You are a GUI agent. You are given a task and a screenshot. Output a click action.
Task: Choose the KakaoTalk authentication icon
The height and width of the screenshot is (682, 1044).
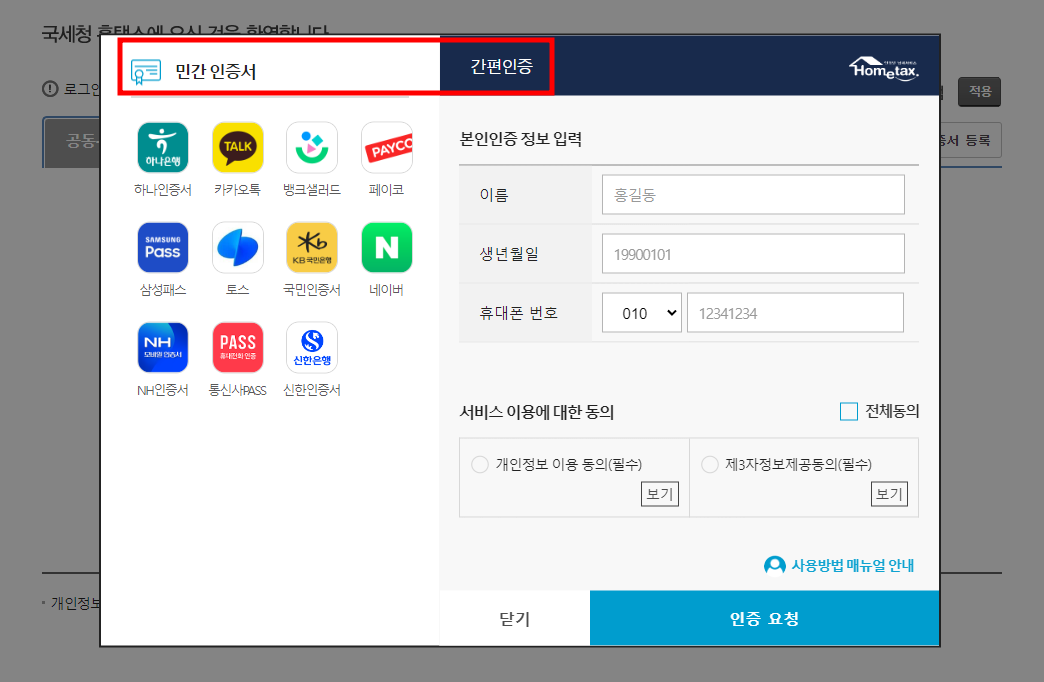click(x=238, y=147)
